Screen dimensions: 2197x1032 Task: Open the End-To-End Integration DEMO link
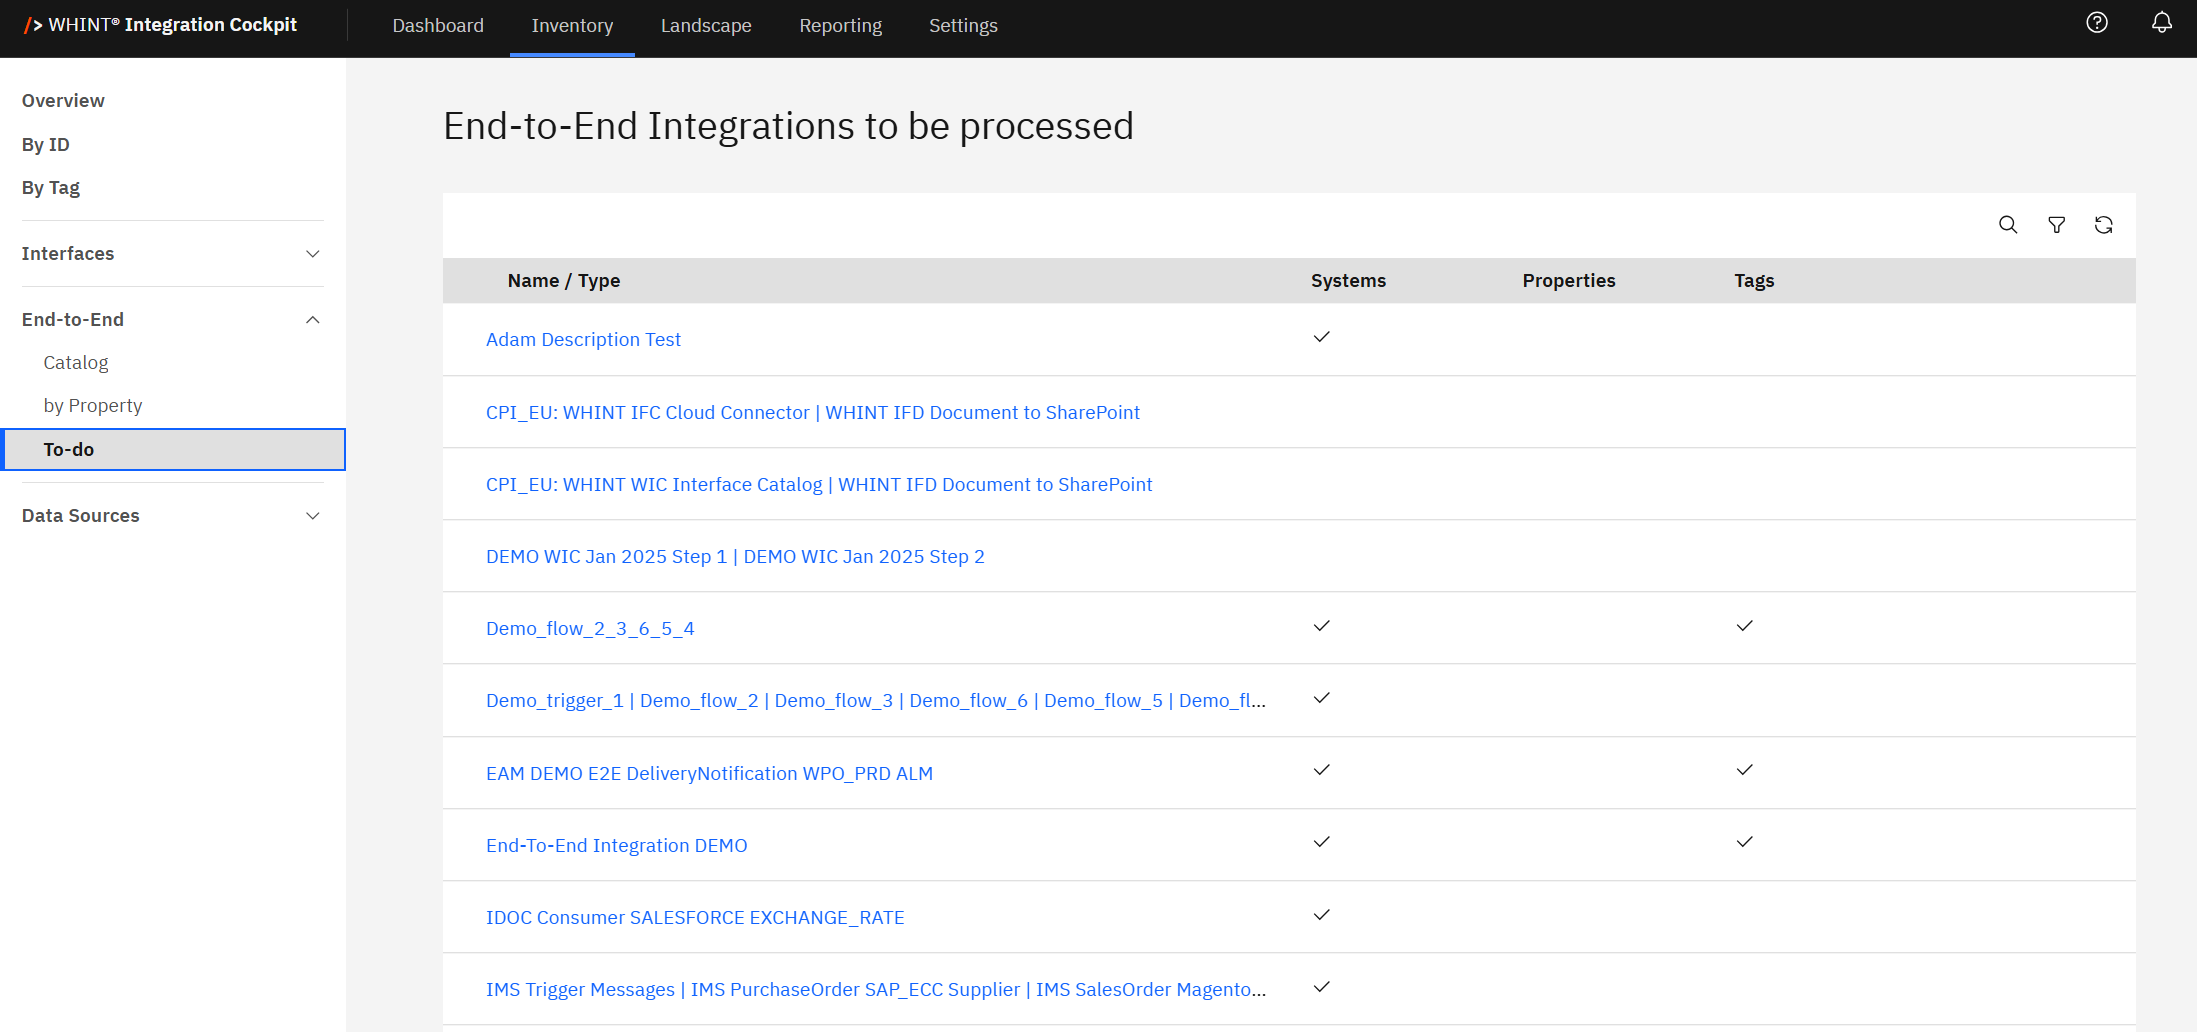click(616, 846)
